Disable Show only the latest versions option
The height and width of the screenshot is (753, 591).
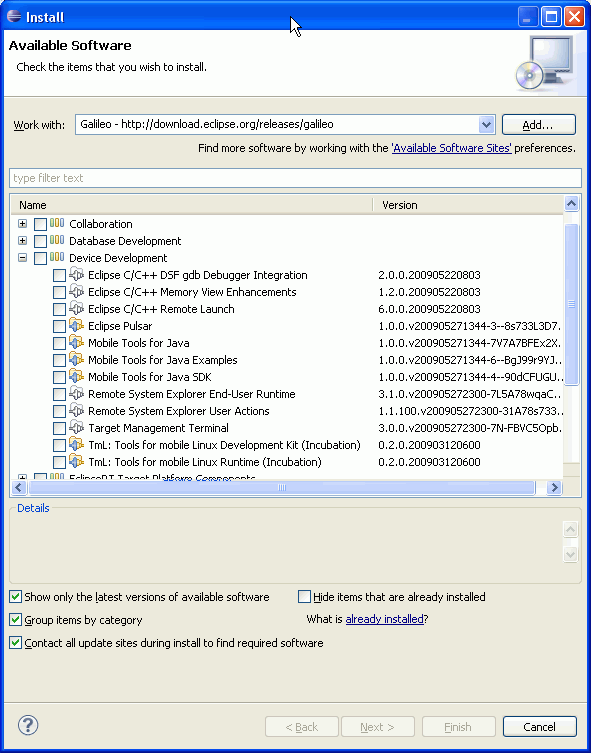pos(16,597)
